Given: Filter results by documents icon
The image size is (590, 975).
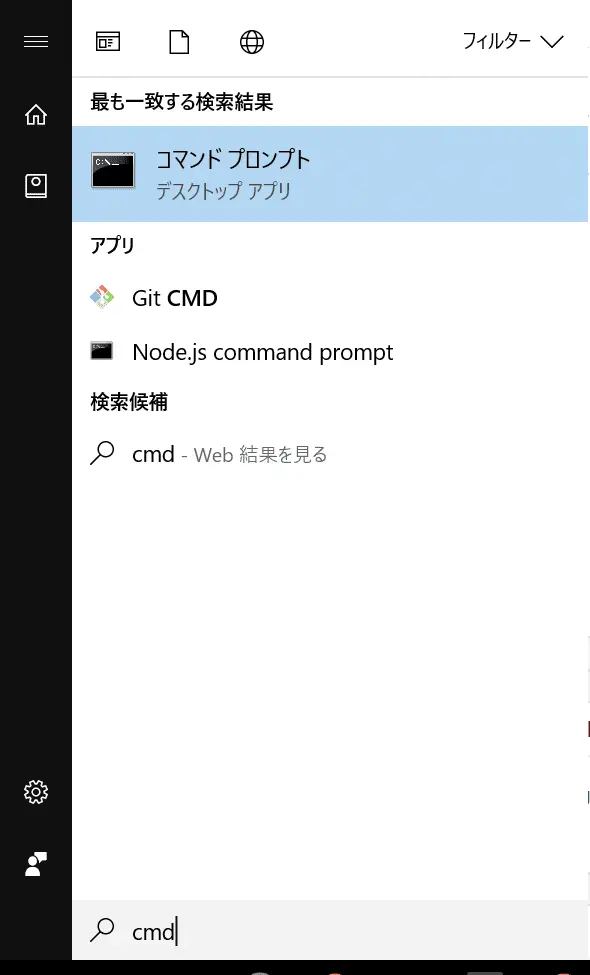Looking at the screenshot, I should click(179, 42).
